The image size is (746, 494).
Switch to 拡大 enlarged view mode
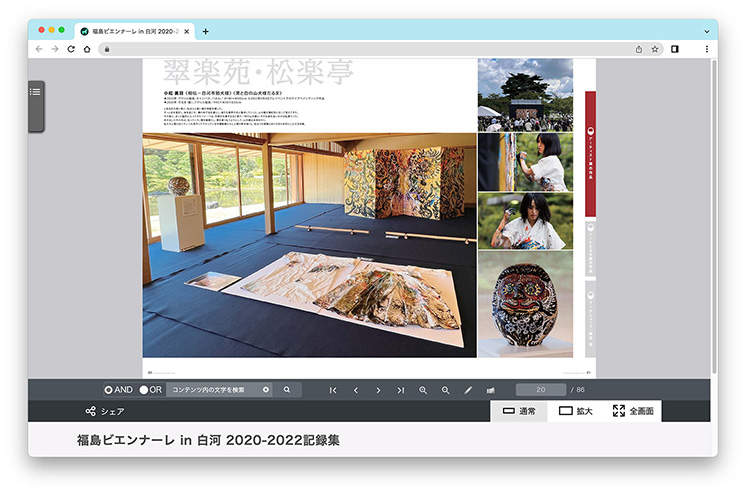(576, 411)
